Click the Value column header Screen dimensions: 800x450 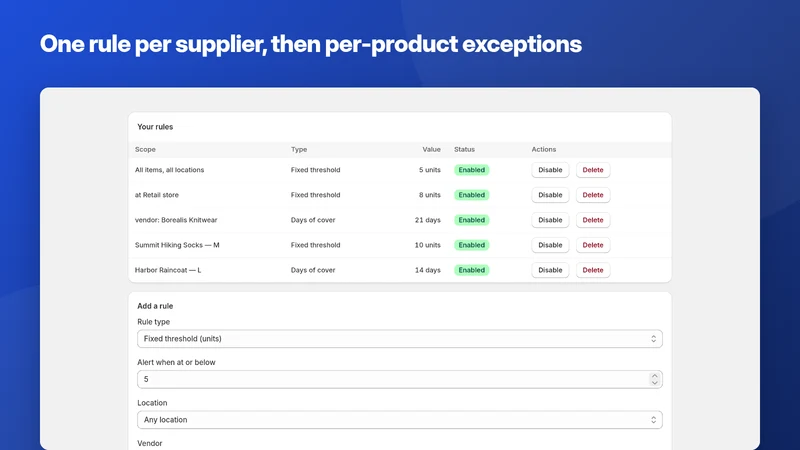431,149
